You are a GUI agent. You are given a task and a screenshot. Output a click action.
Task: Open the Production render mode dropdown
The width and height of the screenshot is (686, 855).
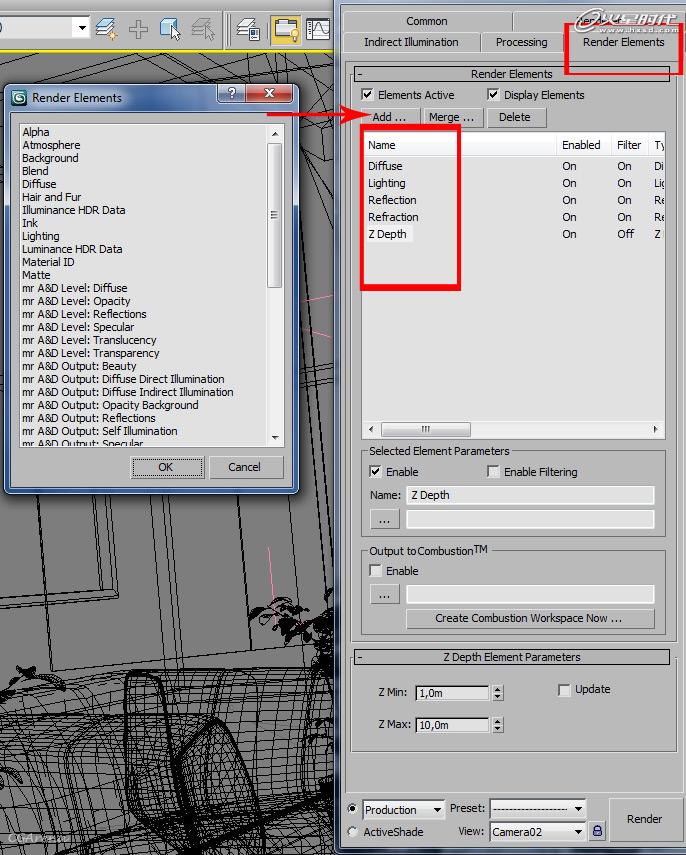[x=403, y=809]
